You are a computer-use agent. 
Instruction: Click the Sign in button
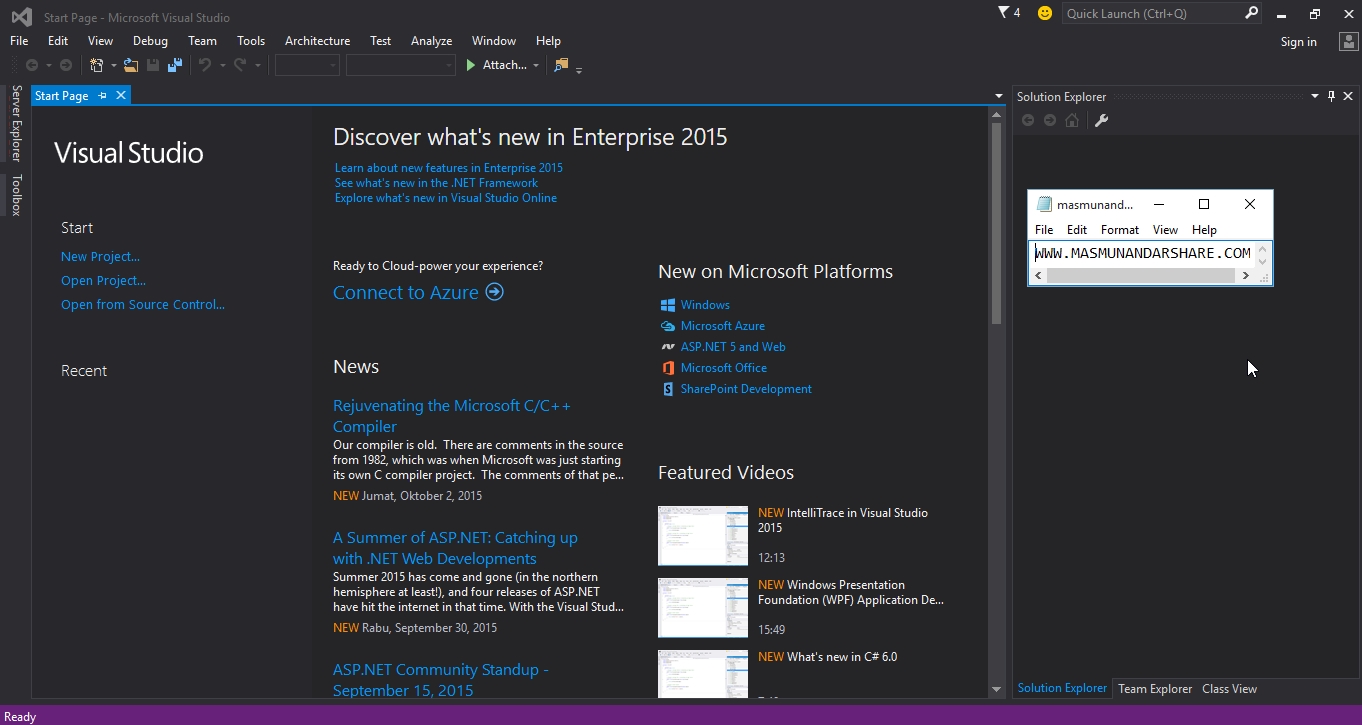coord(1298,41)
